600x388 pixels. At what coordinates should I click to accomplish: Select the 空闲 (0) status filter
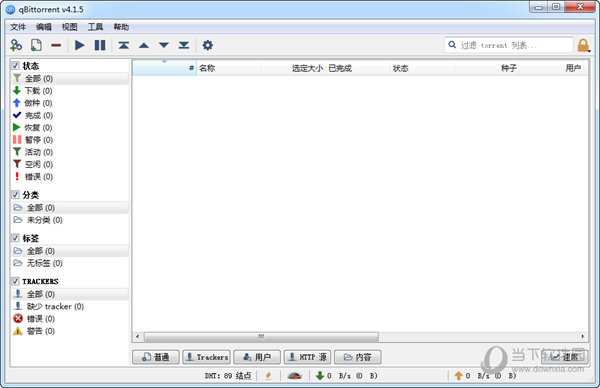coord(70,164)
